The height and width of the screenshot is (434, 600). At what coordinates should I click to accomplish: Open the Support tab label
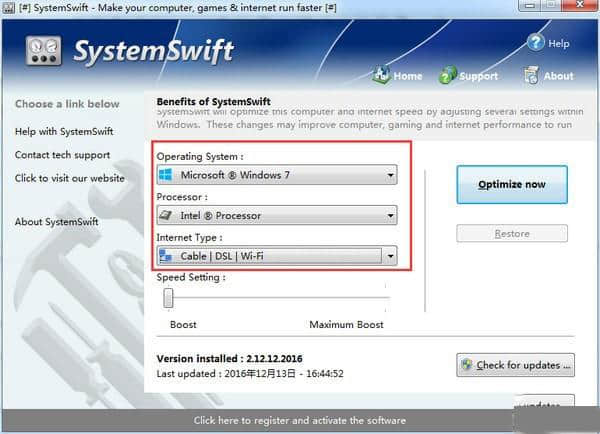(478, 76)
